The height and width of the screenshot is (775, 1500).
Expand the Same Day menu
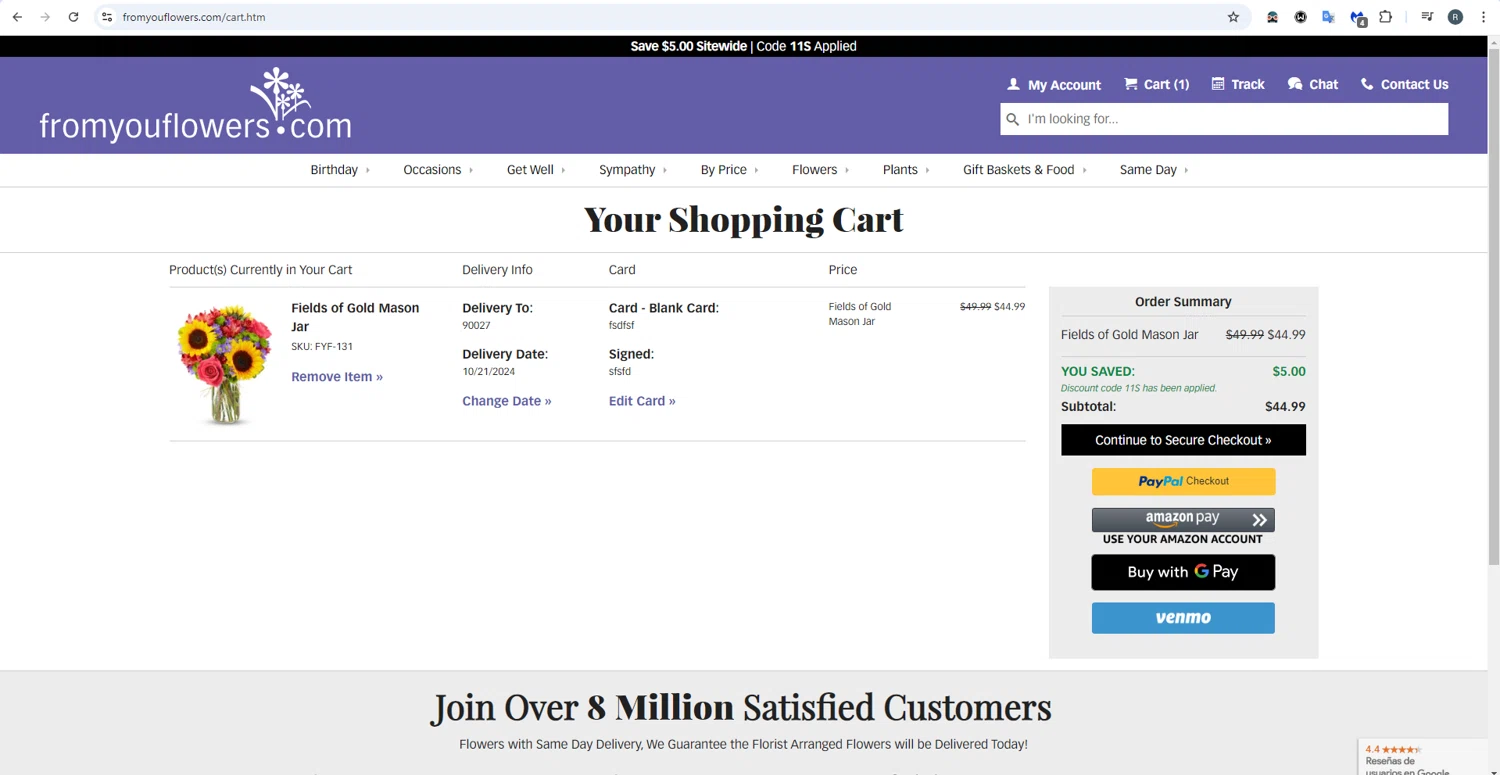1154,170
